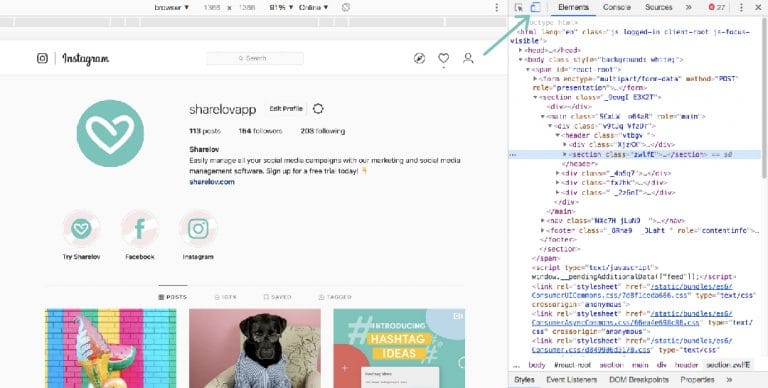The height and width of the screenshot is (388, 768).
Task: Open the DevTools kebab menu
Action: click(741, 7)
